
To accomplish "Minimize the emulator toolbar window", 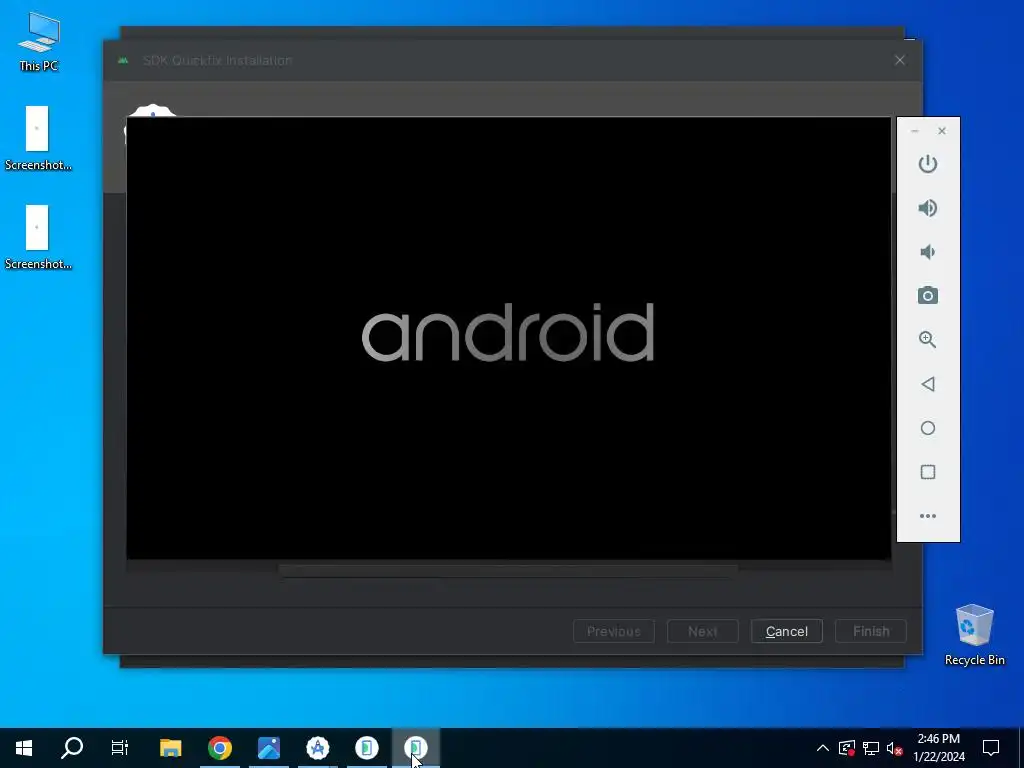I will pyautogui.click(x=914, y=131).
